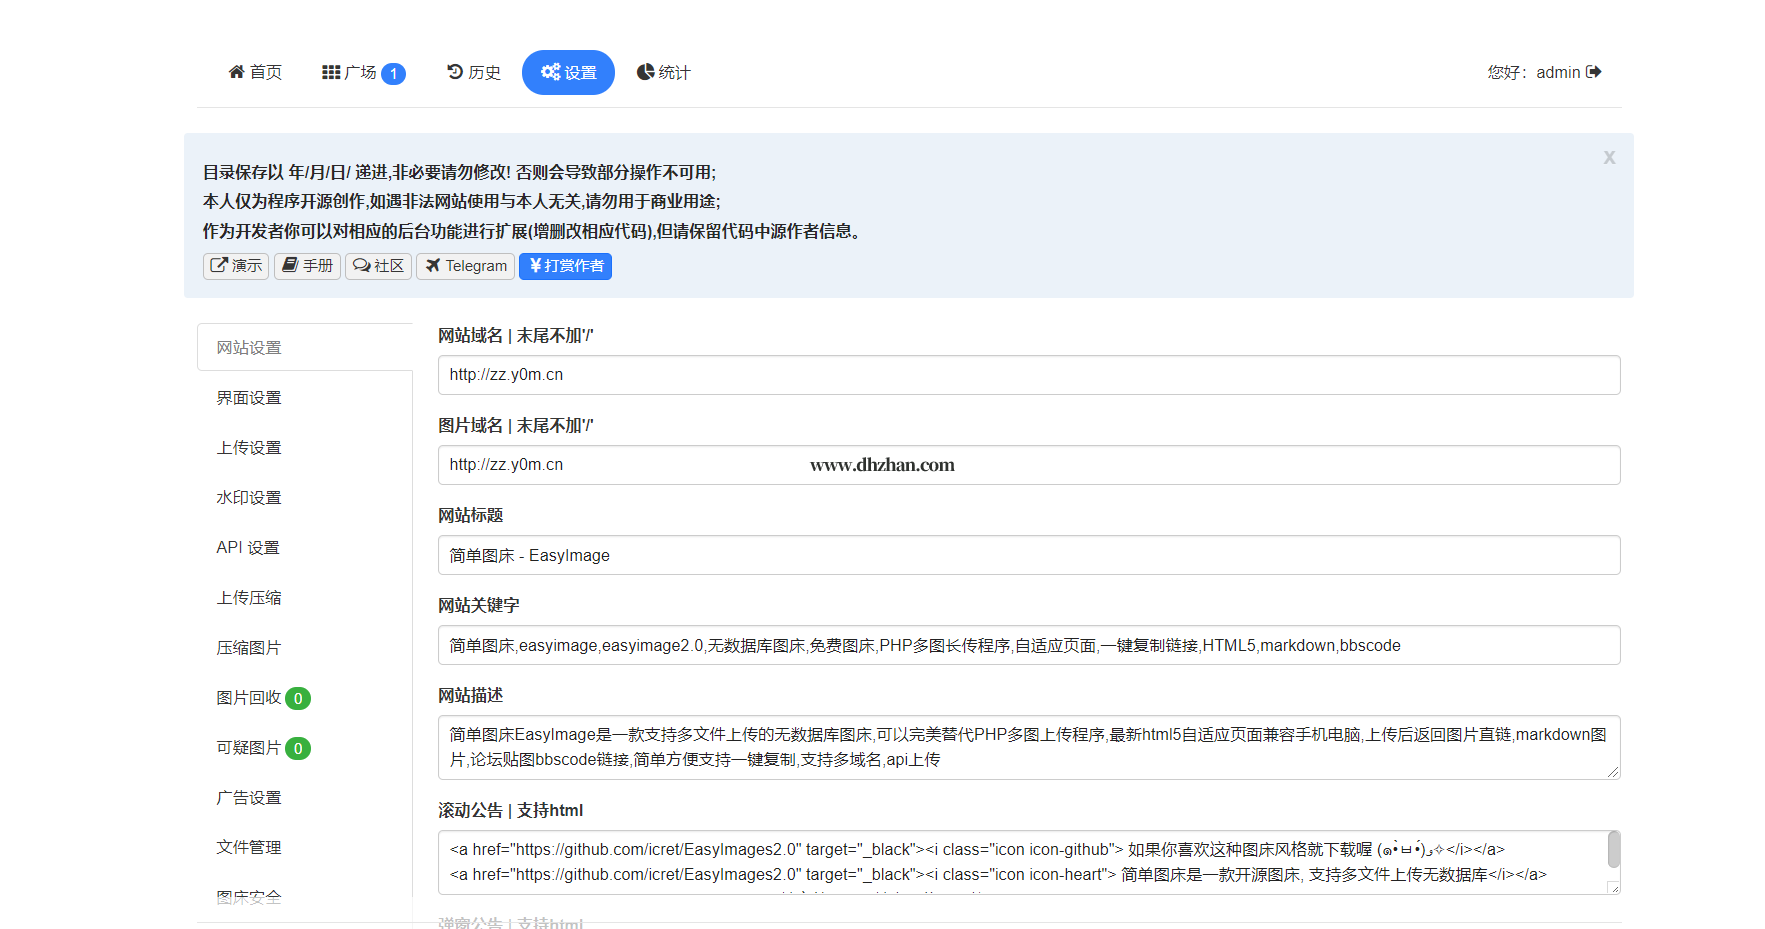Dismiss the notice banner with X
The image size is (1765, 929).
pos(1609,158)
